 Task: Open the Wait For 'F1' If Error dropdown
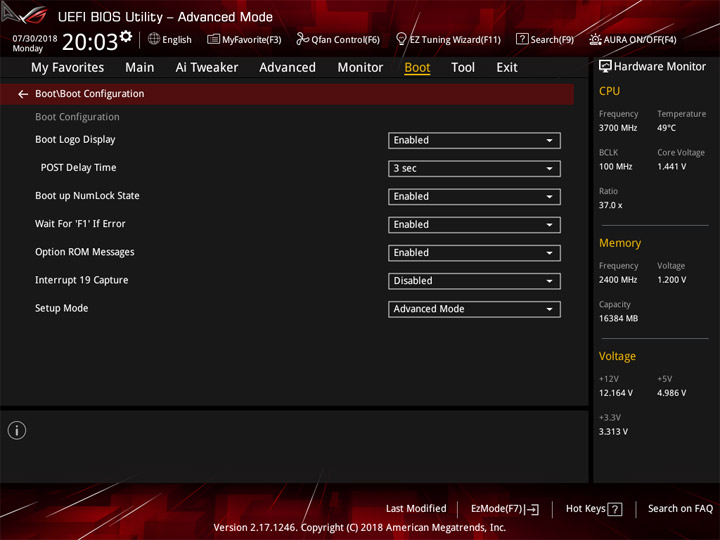pos(474,225)
